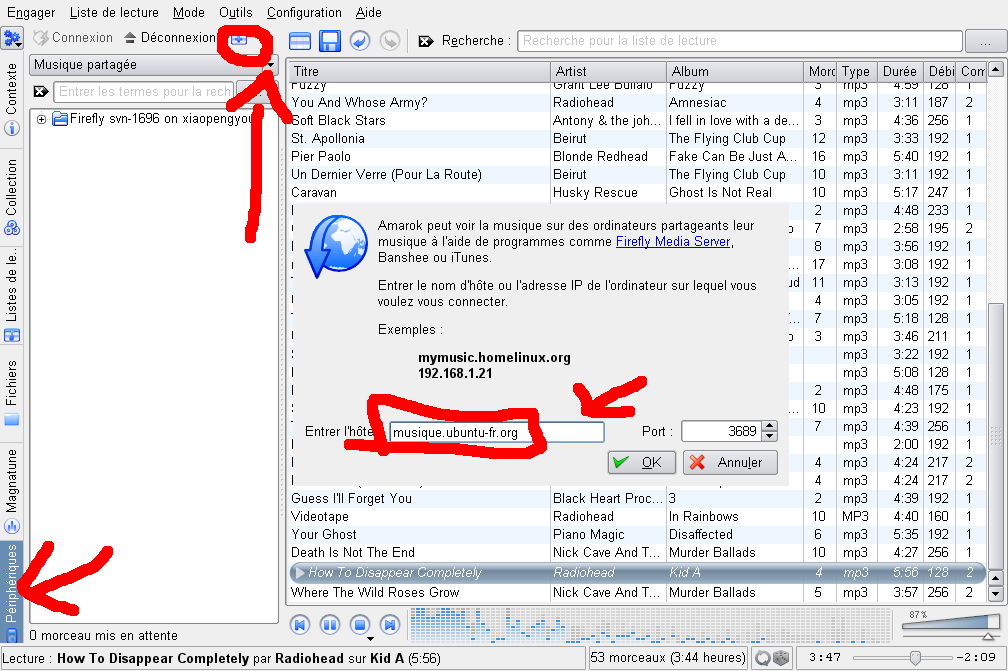Image resolution: width=1008 pixels, height=671 pixels.
Task: Clear the device browser filter with its icon
Action: (41, 91)
